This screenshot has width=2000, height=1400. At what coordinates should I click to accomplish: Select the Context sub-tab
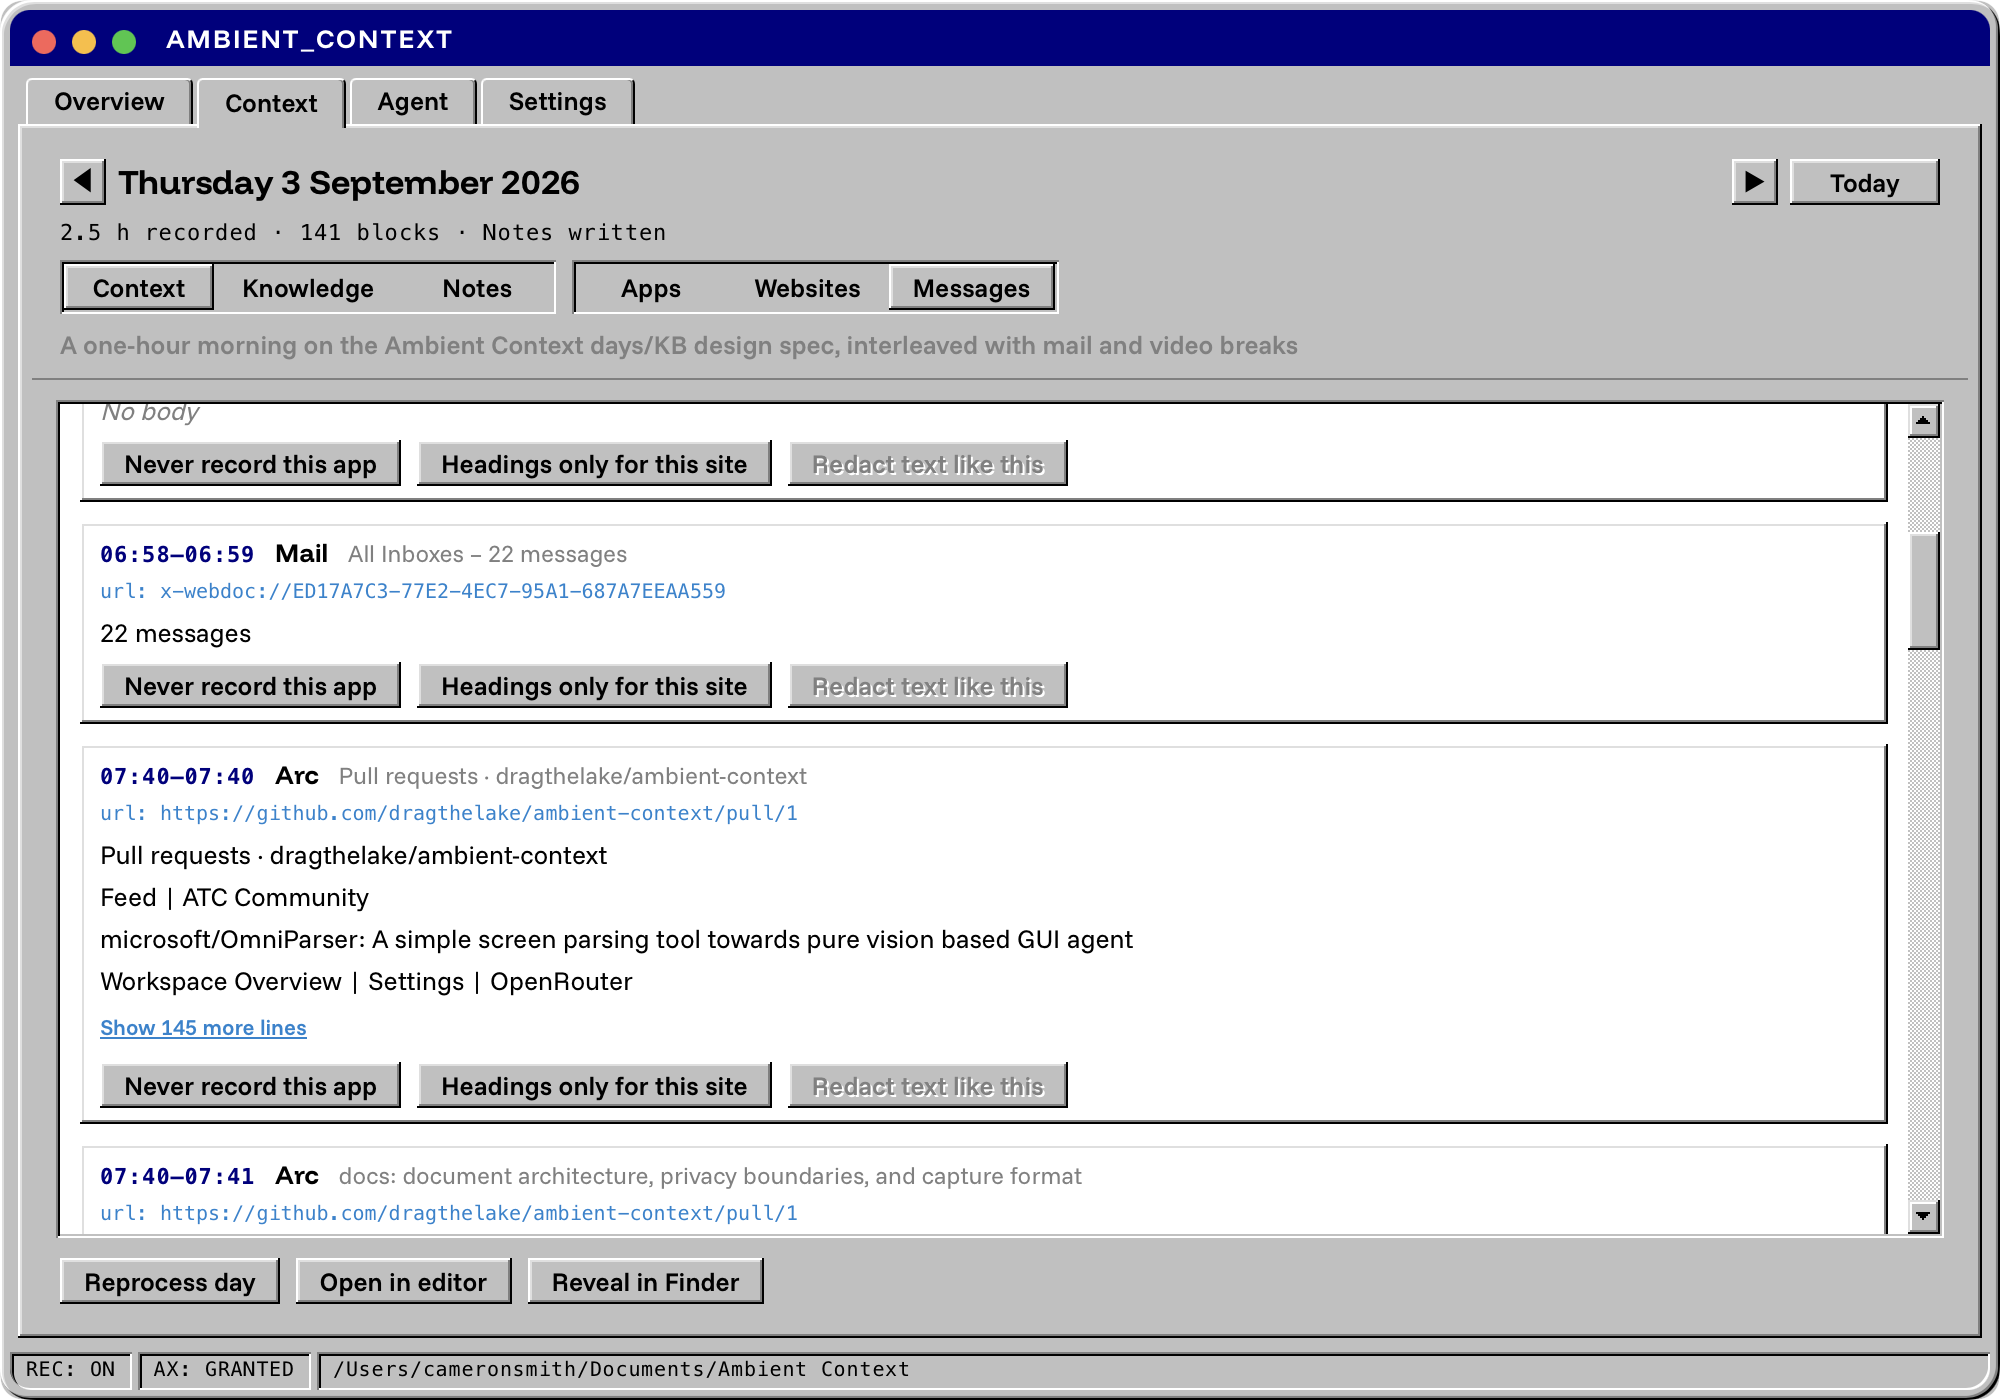(x=138, y=288)
